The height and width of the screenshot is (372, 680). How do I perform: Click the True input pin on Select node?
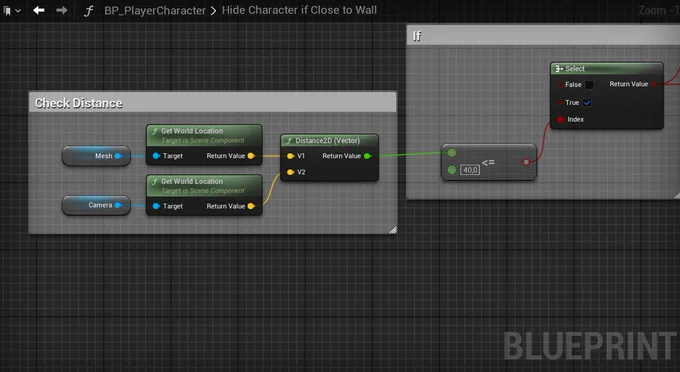tap(560, 103)
